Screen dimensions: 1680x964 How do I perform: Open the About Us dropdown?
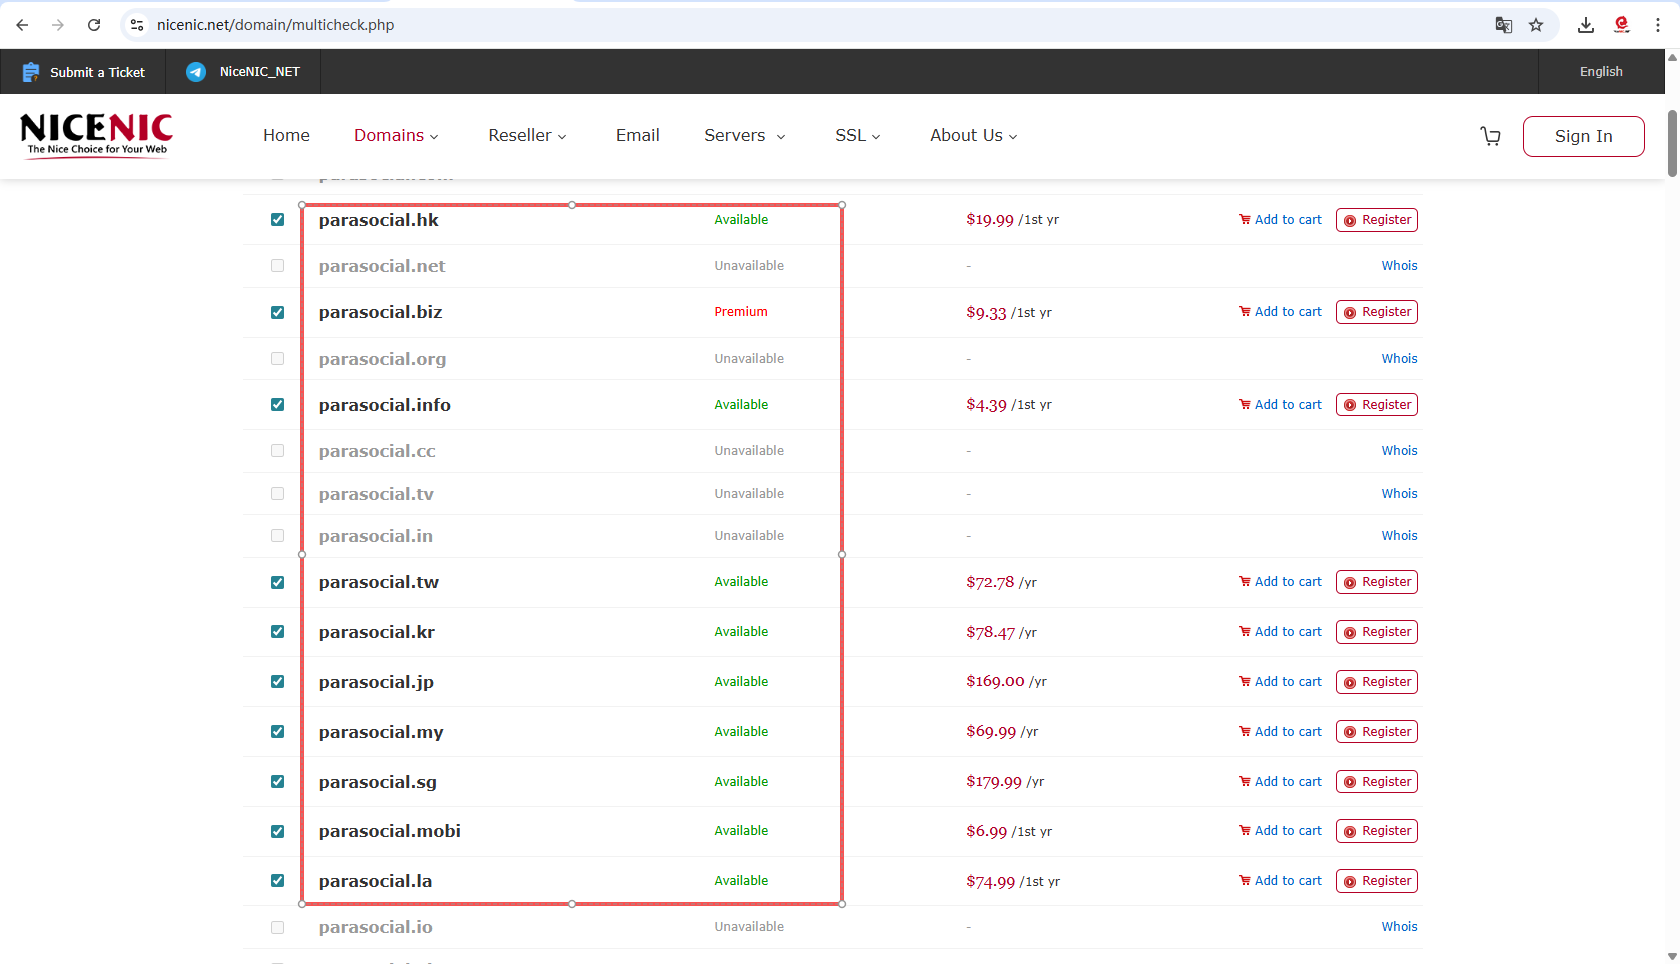pyautogui.click(x=973, y=136)
